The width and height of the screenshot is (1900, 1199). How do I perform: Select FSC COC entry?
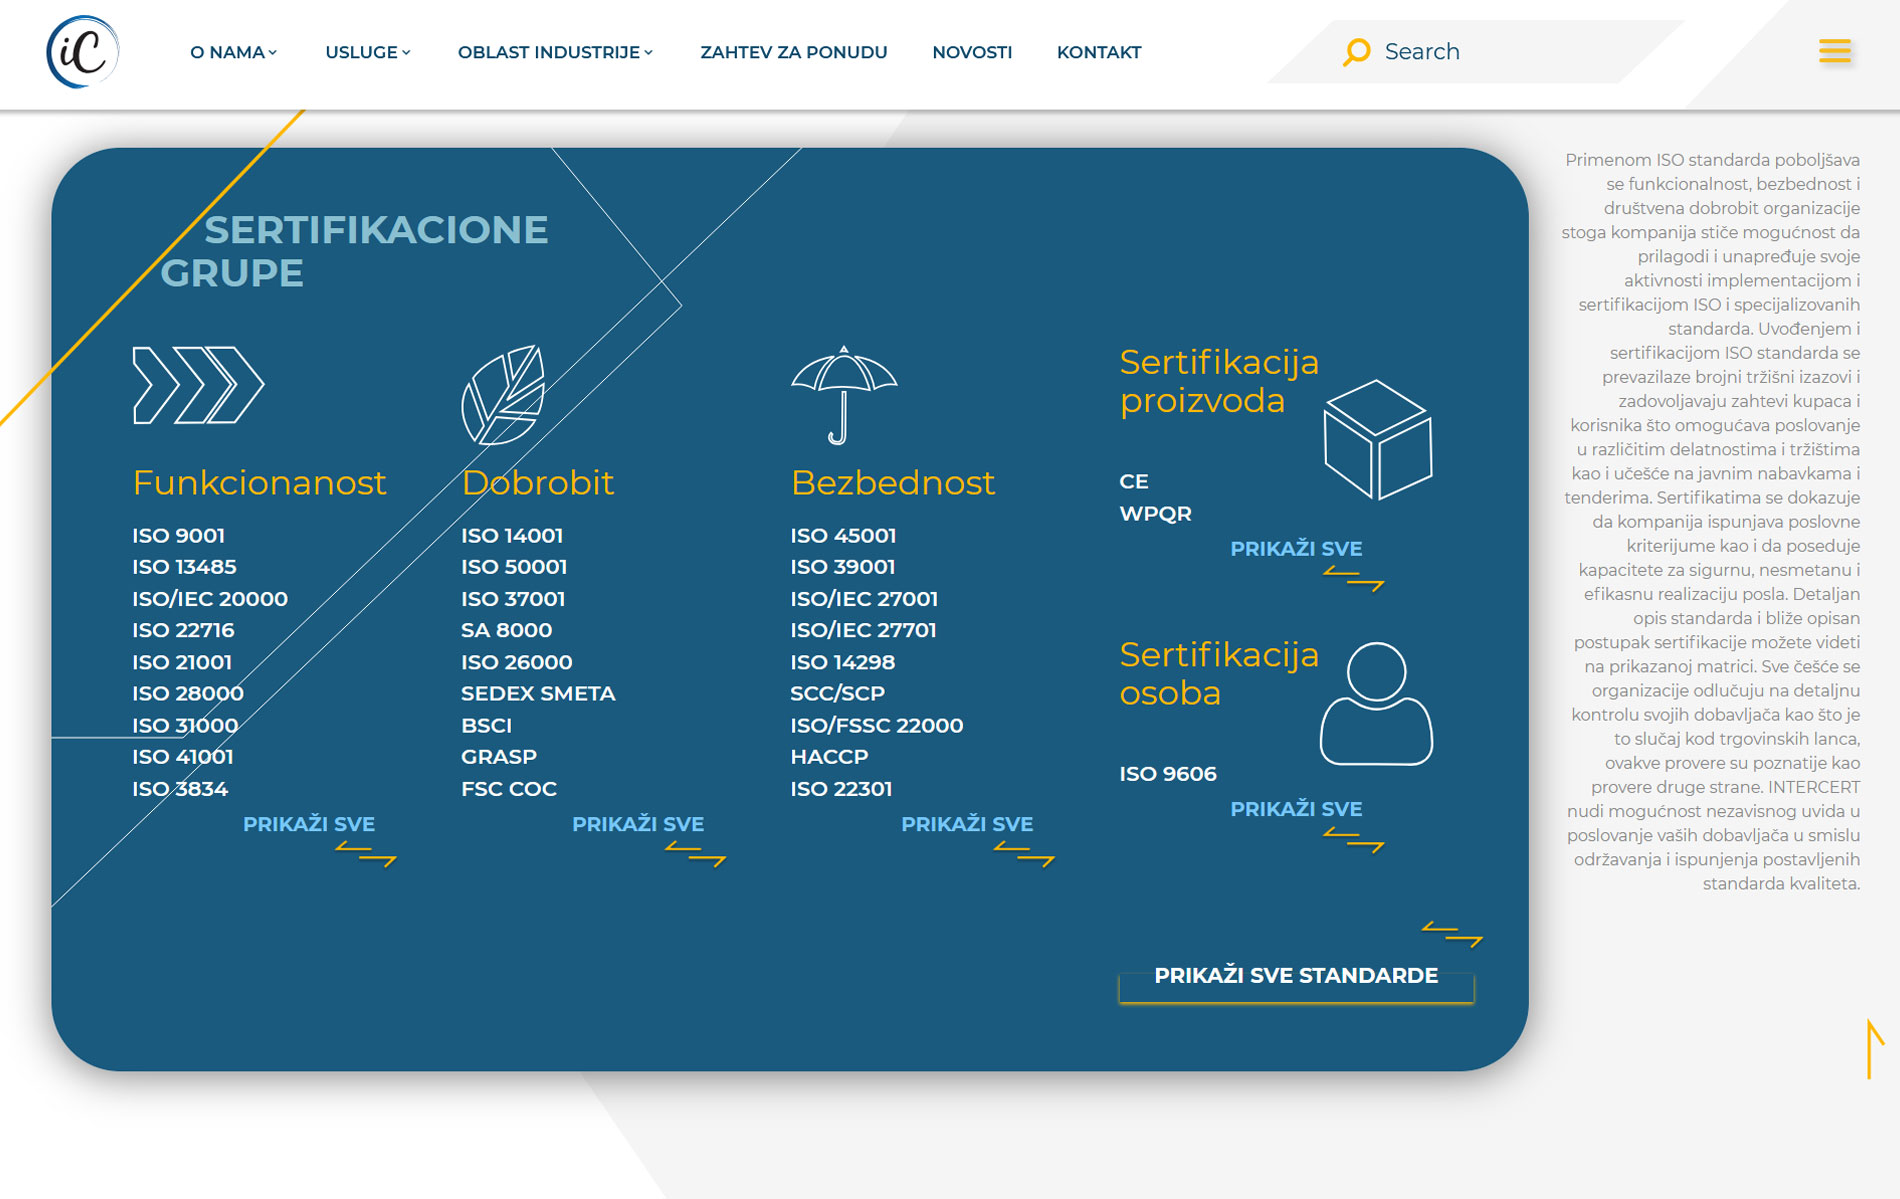[509, 788]
